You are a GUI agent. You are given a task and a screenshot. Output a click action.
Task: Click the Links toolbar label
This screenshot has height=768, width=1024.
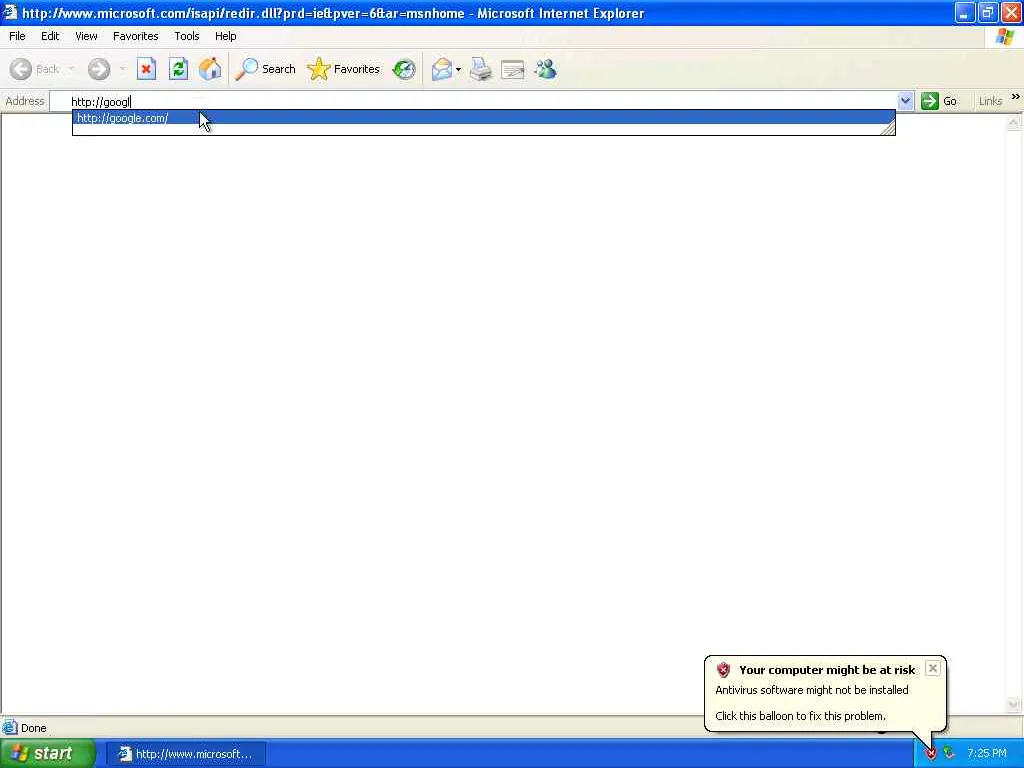990,101
